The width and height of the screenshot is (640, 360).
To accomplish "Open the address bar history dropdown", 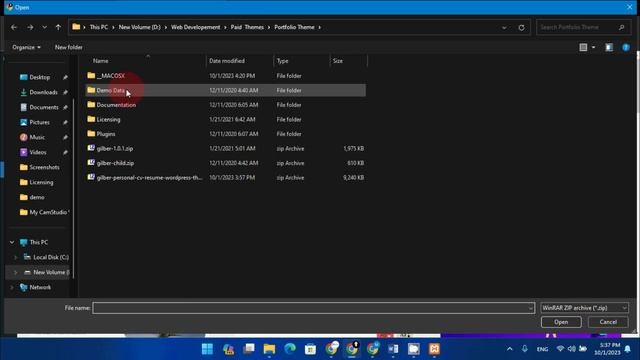I will (504, 27).
